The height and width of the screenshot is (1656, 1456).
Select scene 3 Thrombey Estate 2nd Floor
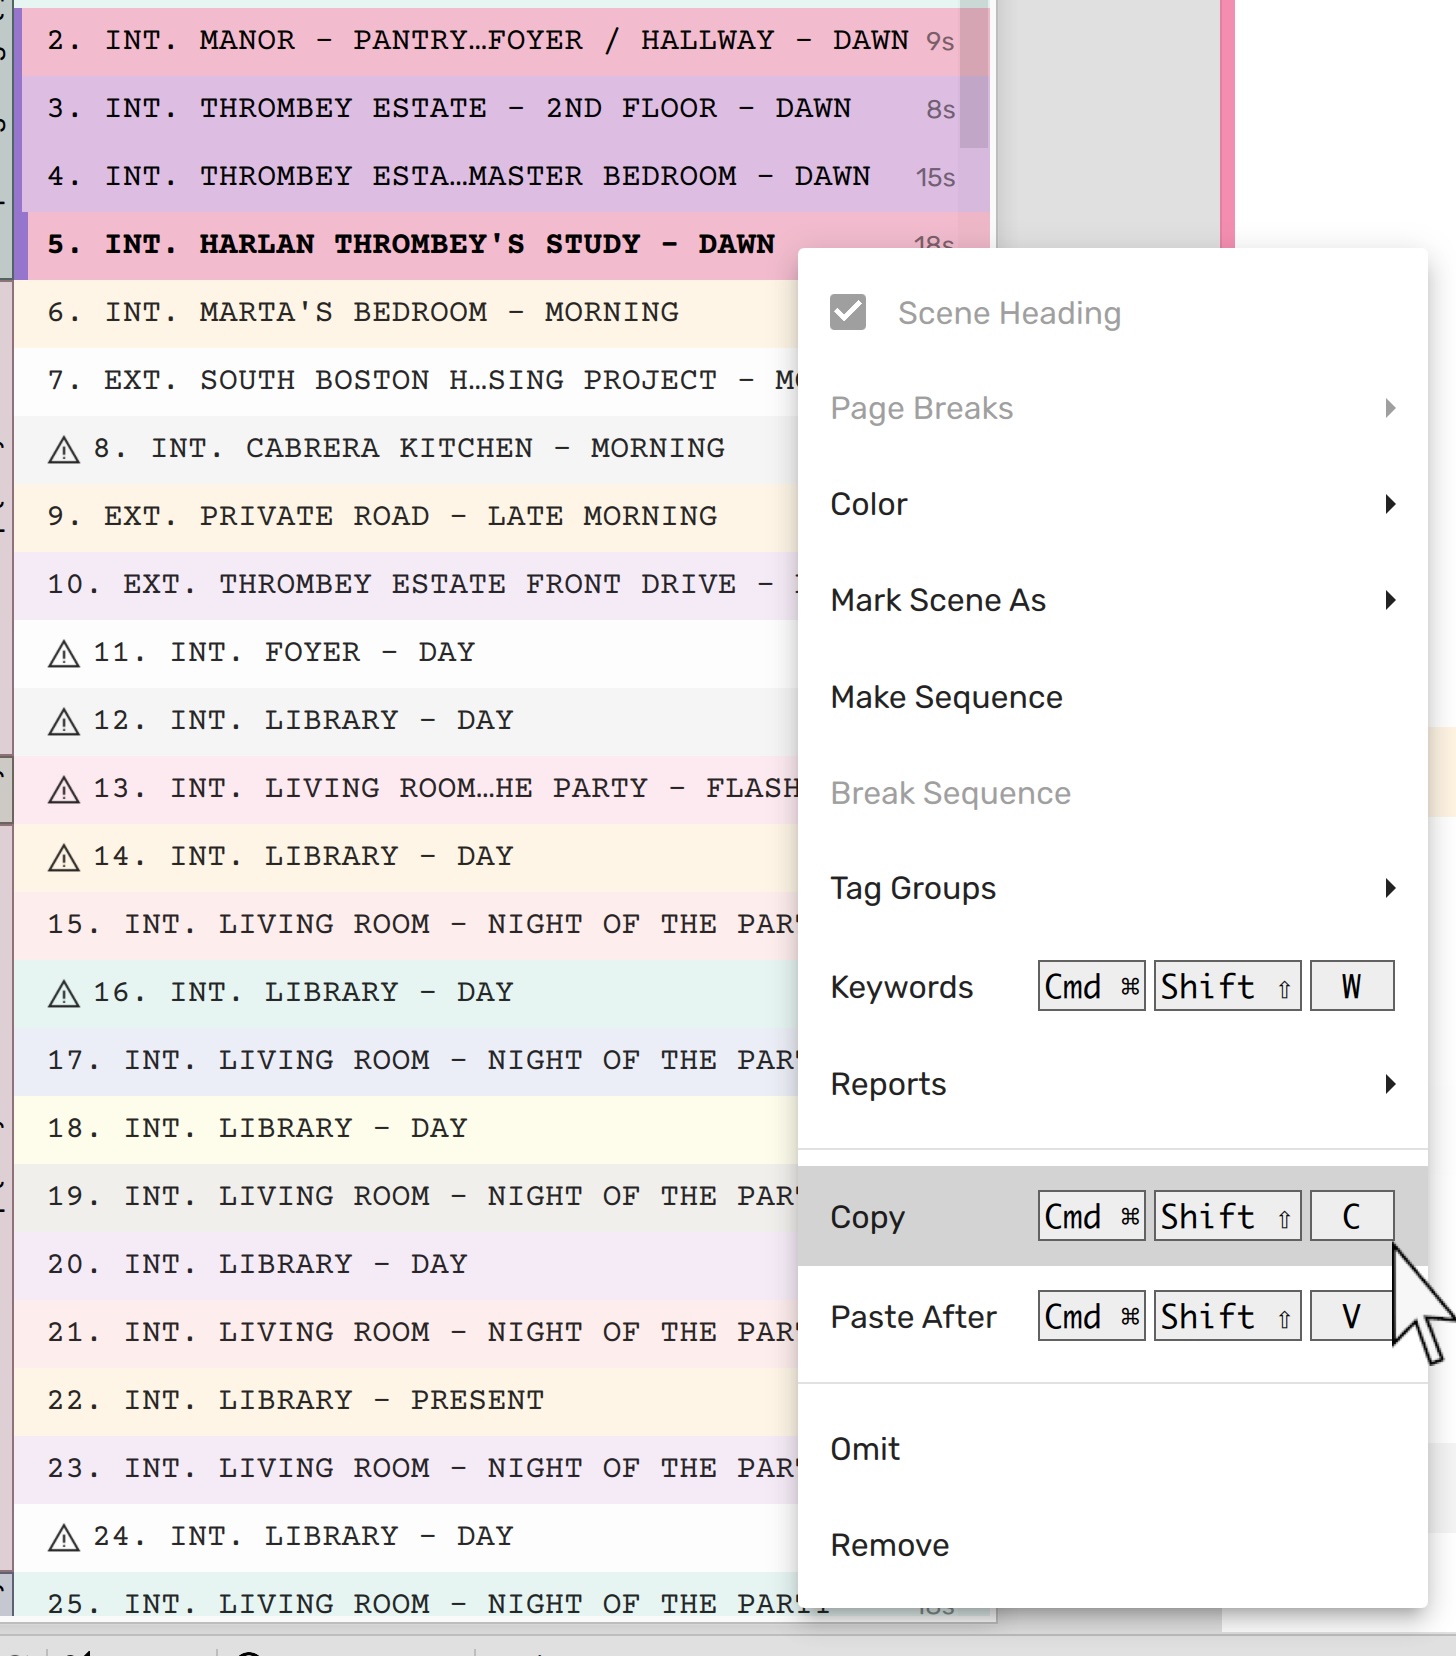450,109
